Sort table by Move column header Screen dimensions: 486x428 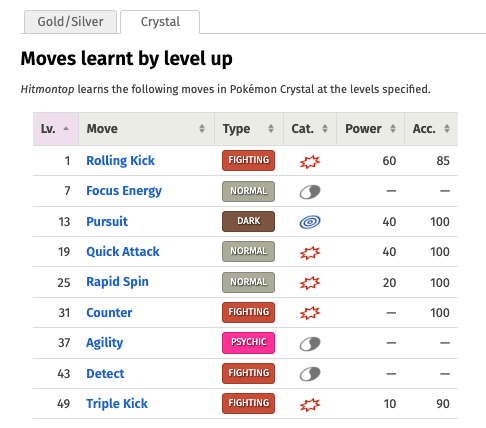pyautogui.click(x=146, y=129)
